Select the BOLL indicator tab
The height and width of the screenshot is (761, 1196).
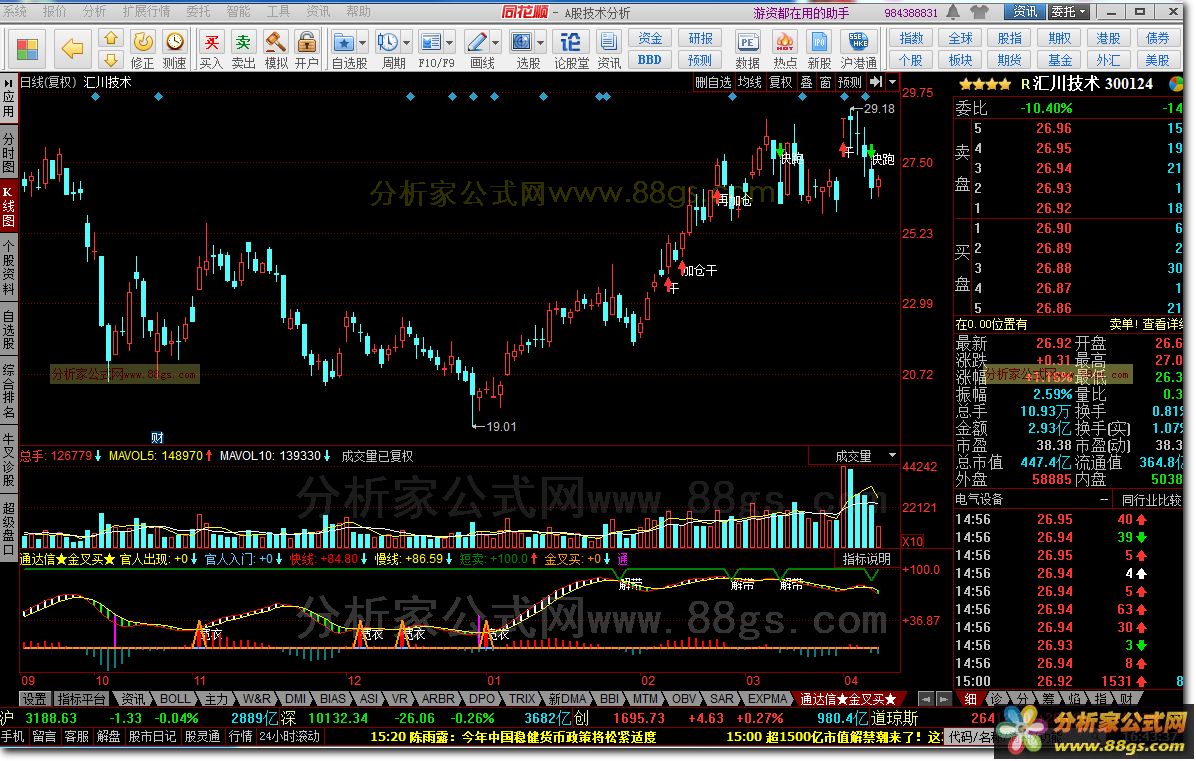coord(175,698)
